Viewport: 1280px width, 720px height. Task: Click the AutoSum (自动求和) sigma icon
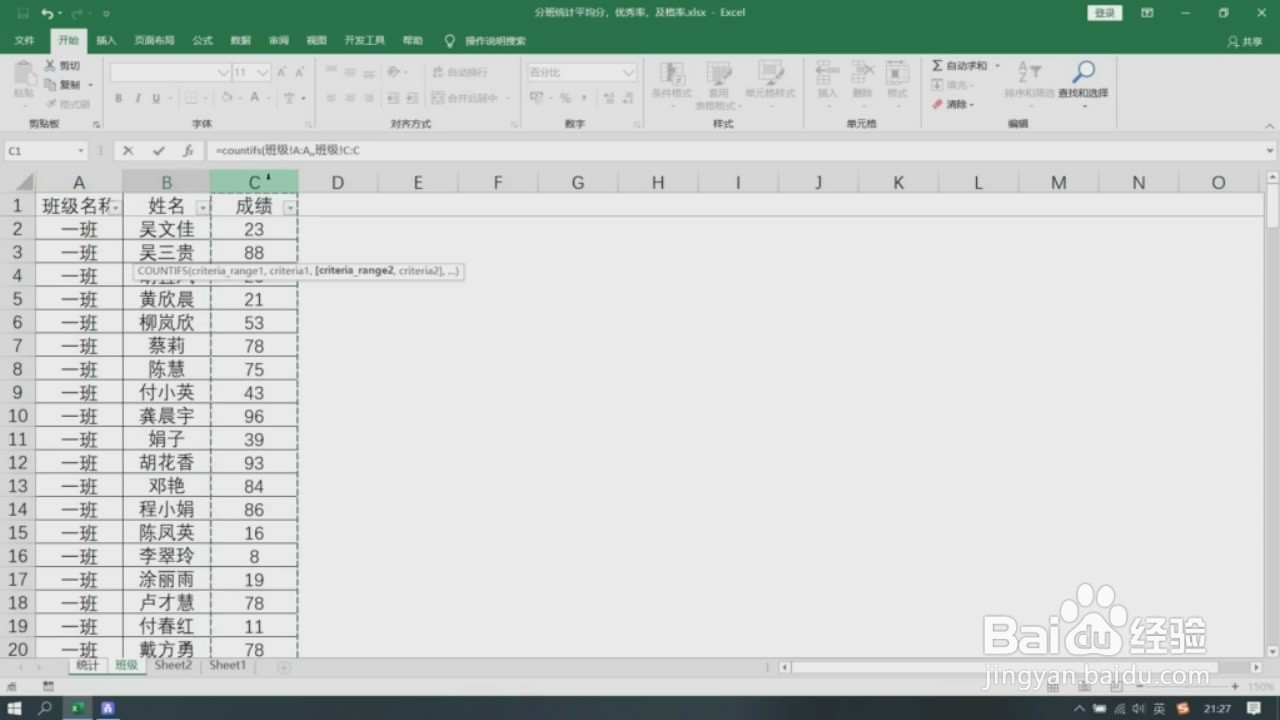[x=937, y=66]
